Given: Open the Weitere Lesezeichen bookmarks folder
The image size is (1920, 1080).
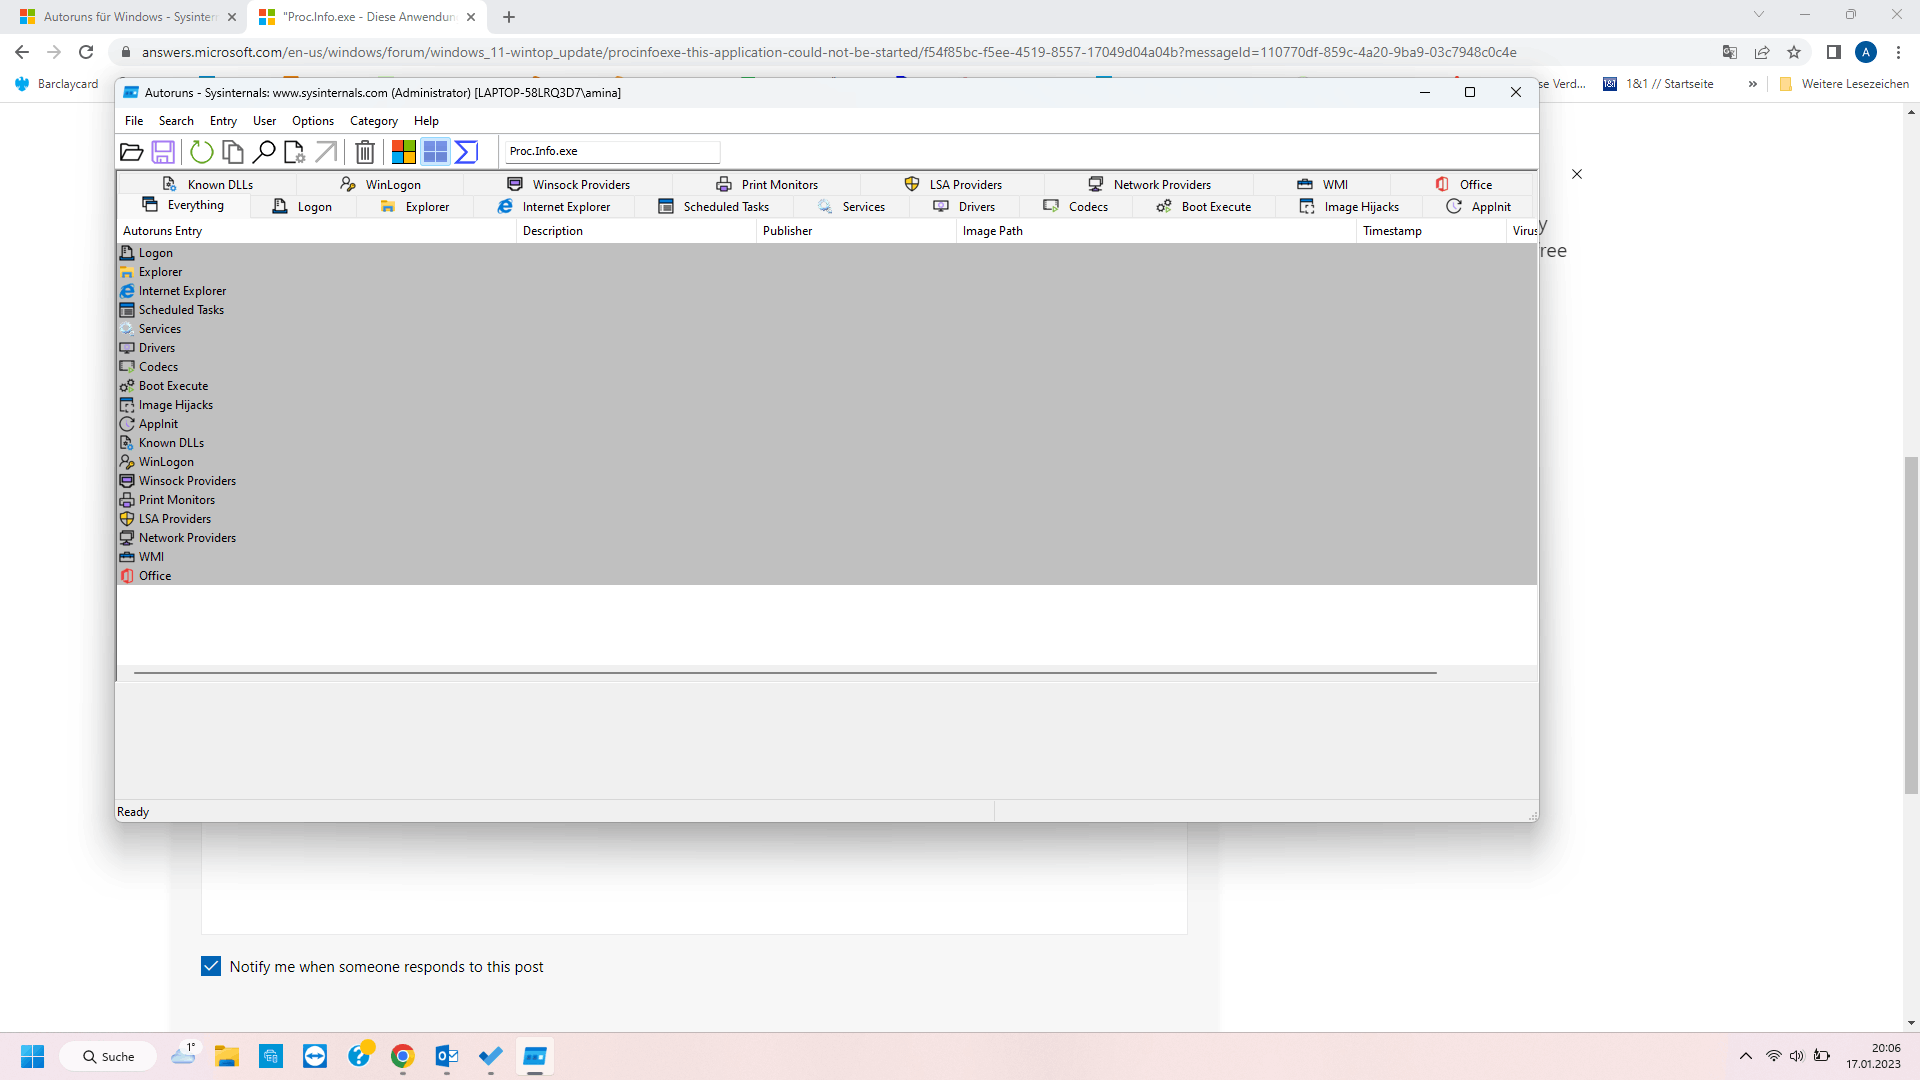Looking at the screenshot, I should click(1844, 84).
